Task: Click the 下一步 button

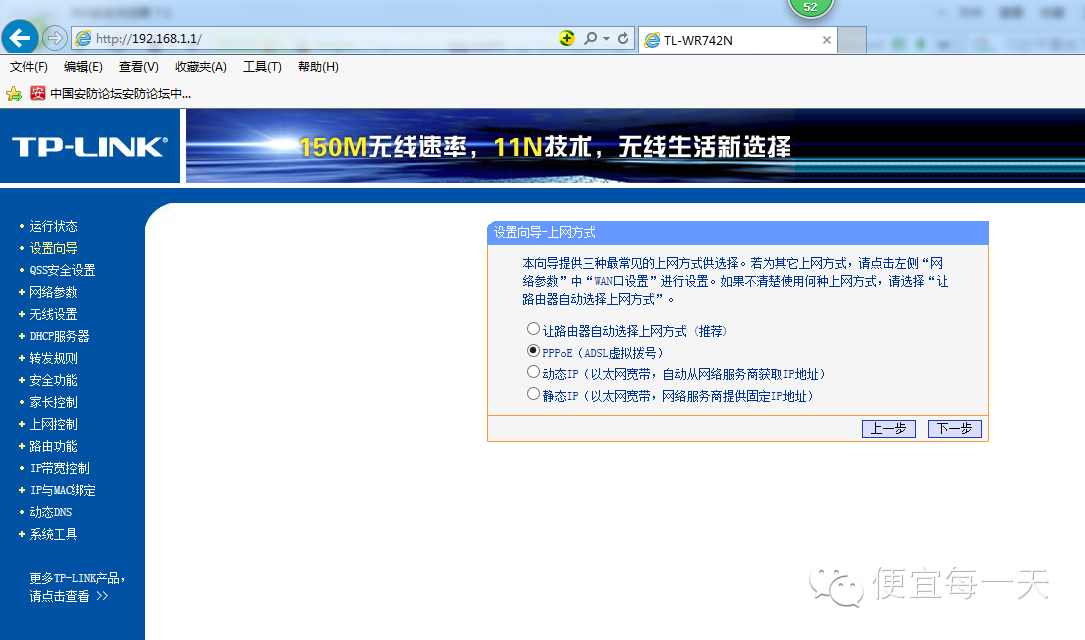Action: [954, 429]
